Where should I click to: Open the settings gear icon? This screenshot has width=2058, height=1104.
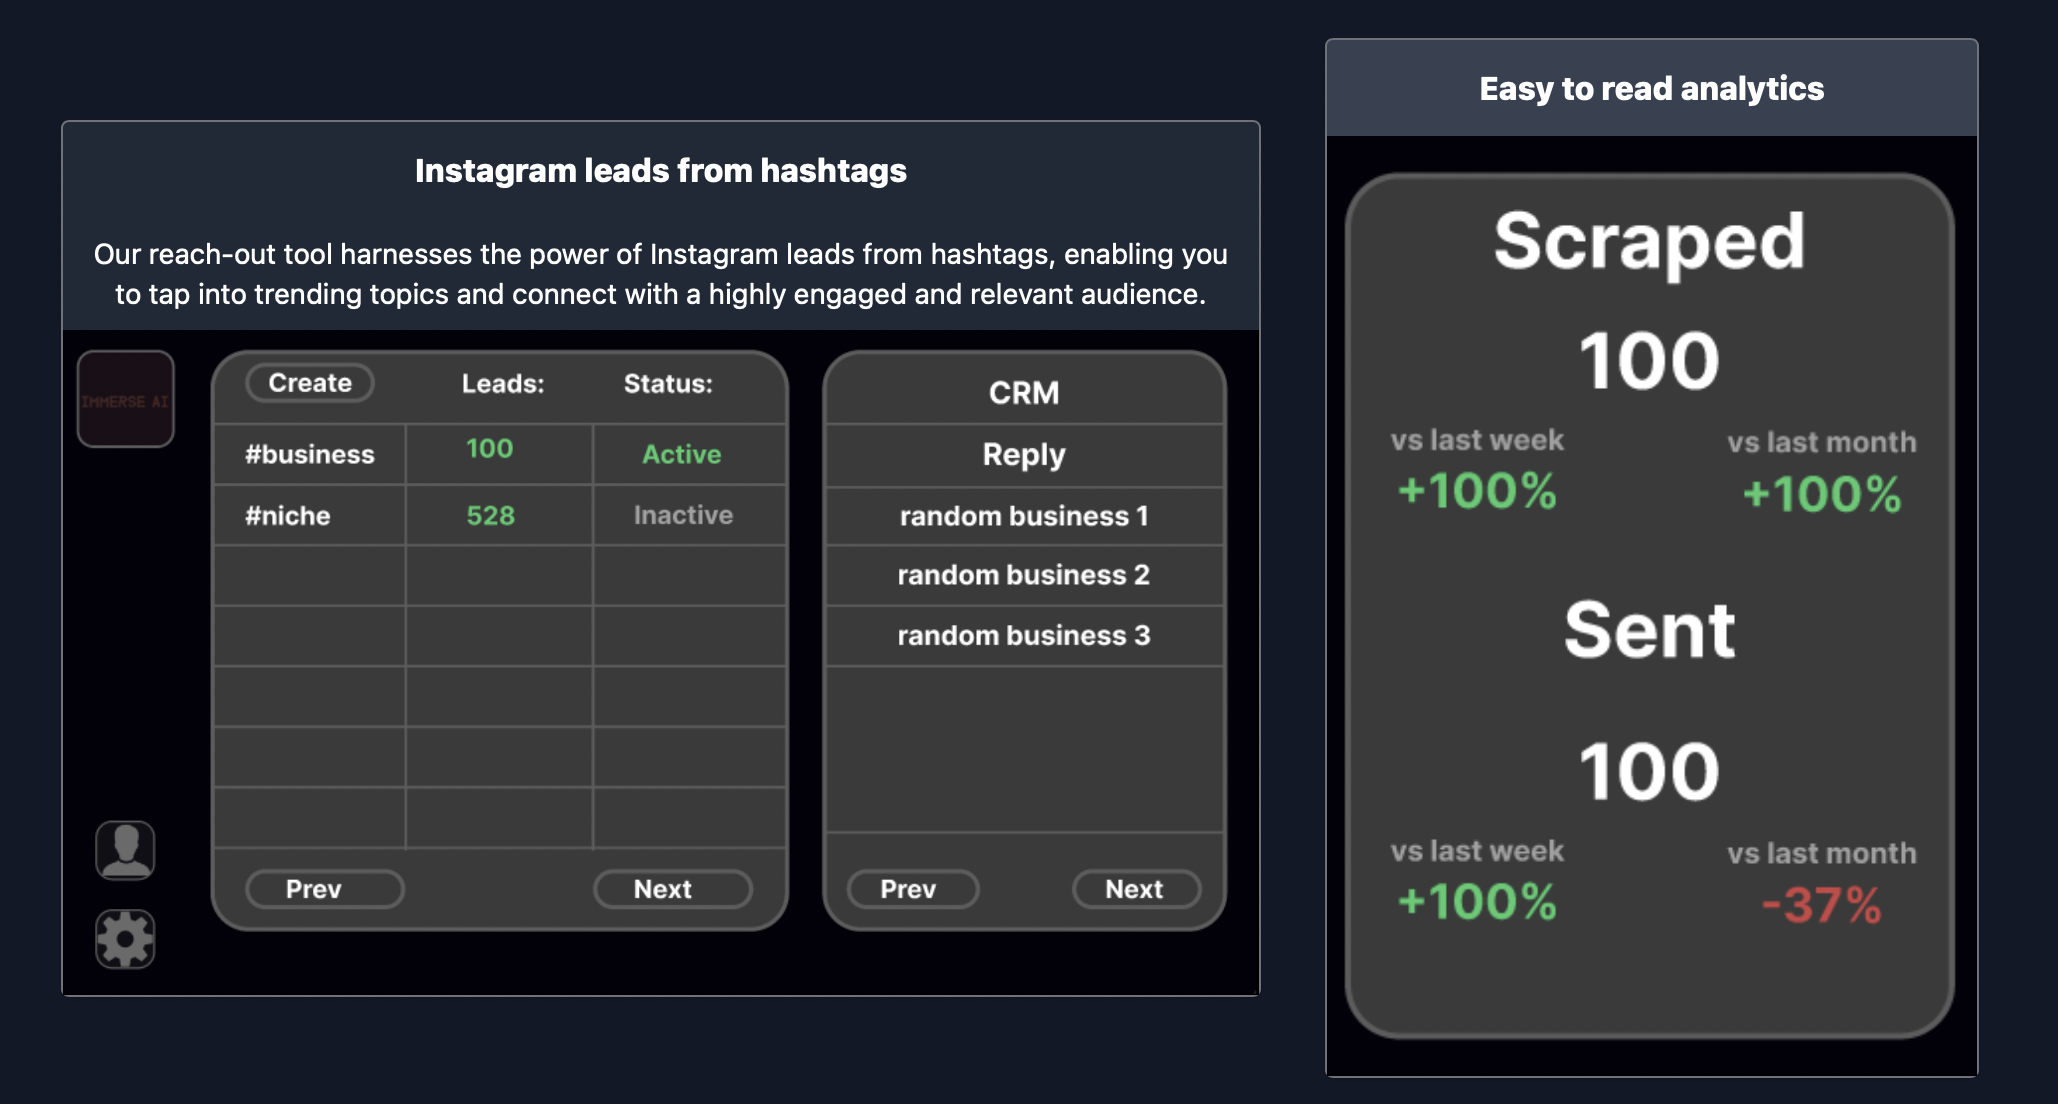pyautogui.click(x=125, y=938)
